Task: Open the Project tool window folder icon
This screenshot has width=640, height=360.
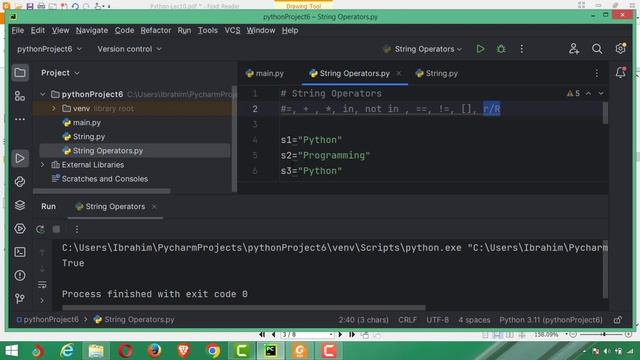Action: point(20,73)
